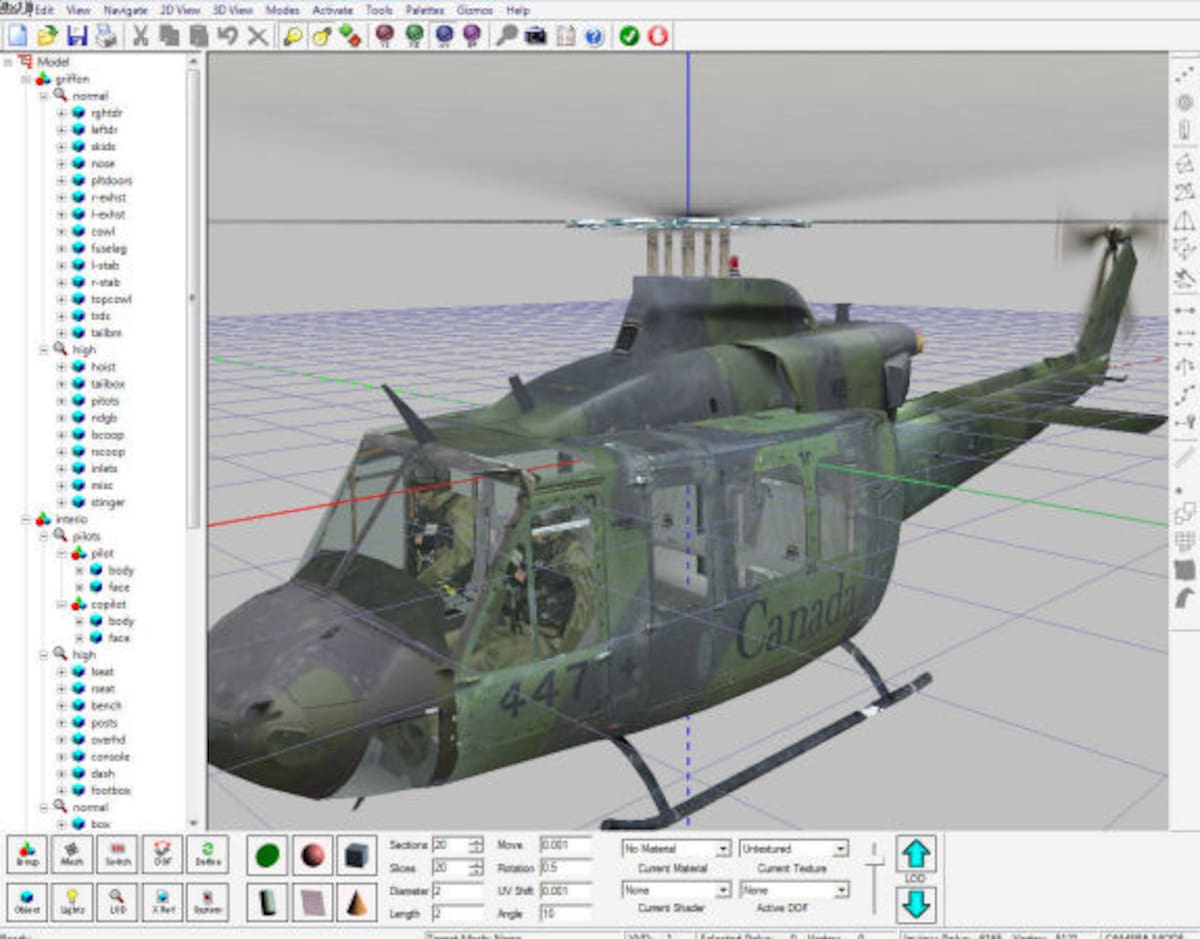Select the stinger item in the tree

tap(107, 503)
